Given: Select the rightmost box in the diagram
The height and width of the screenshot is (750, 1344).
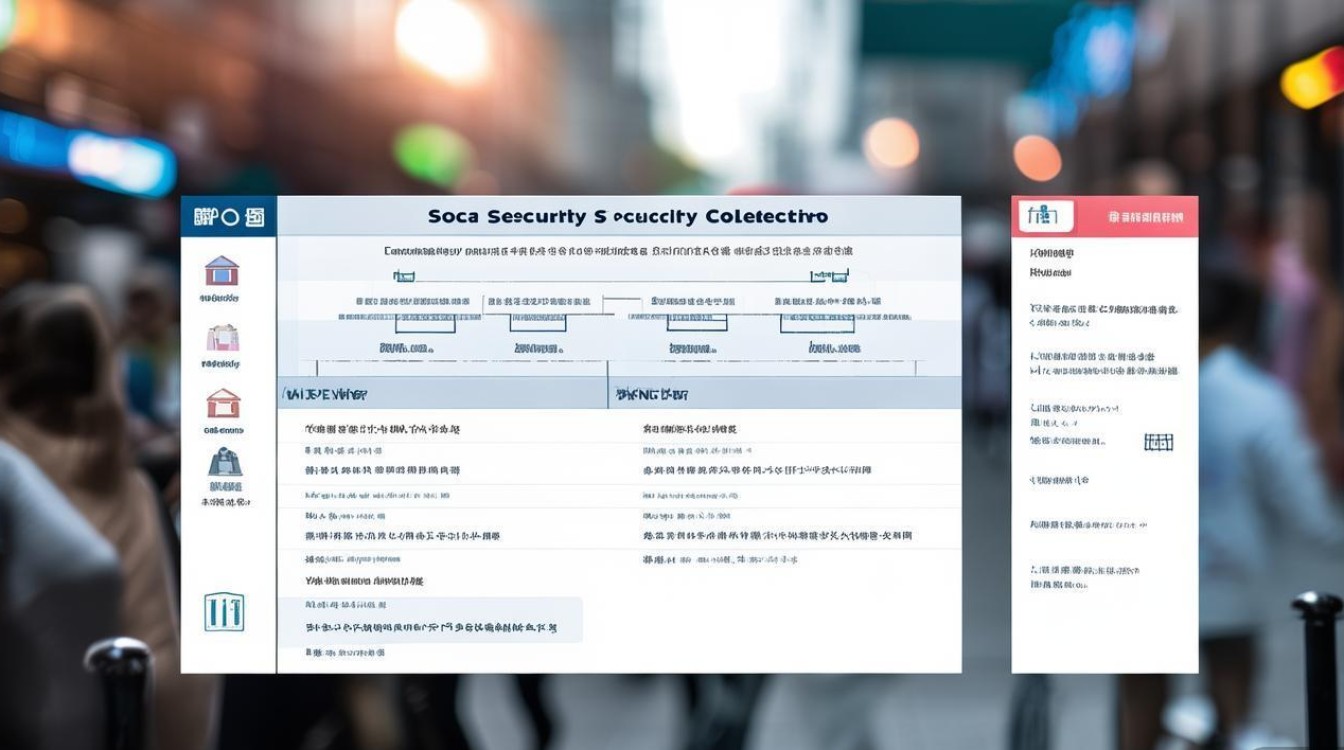Looking at the screenshot, I should coord(818,322).
